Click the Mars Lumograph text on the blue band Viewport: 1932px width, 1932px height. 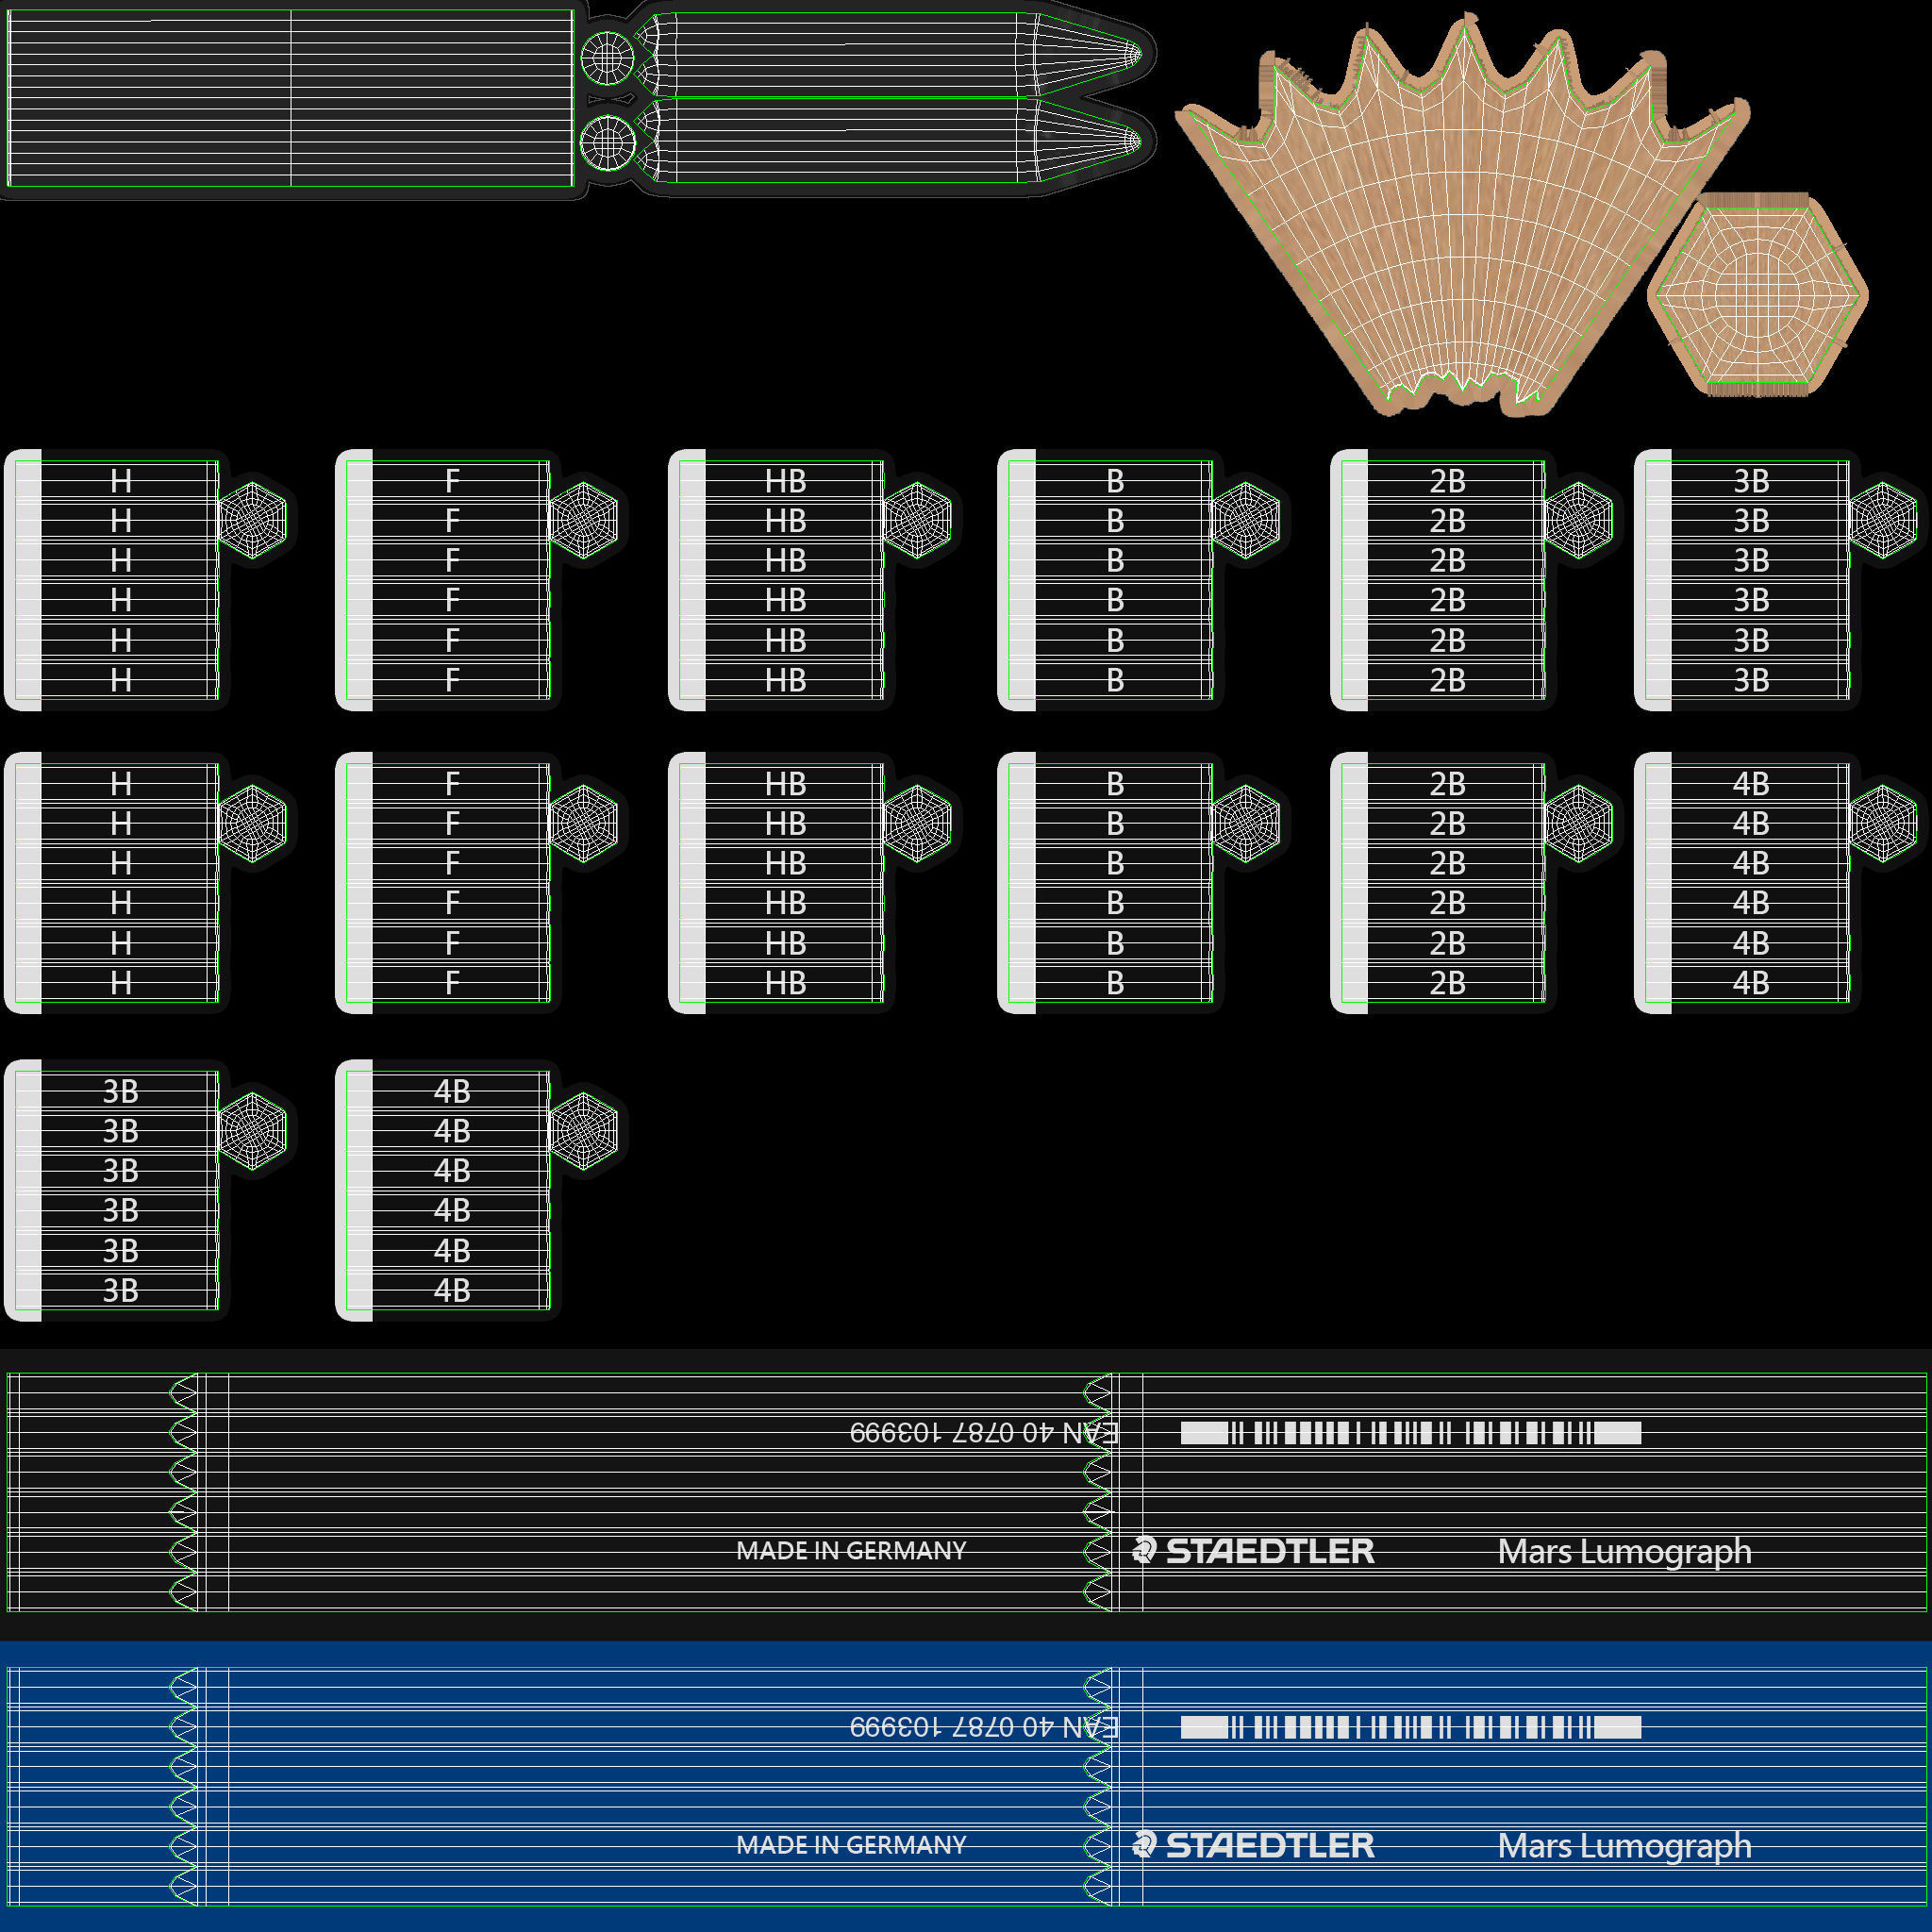1624,1845
